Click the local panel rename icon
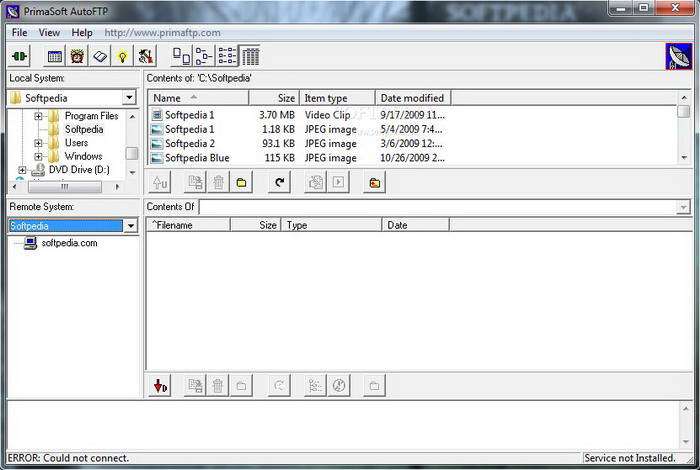The width and height of the screenshot is (700, 470). pyautogui.click(x=195, y=183)
